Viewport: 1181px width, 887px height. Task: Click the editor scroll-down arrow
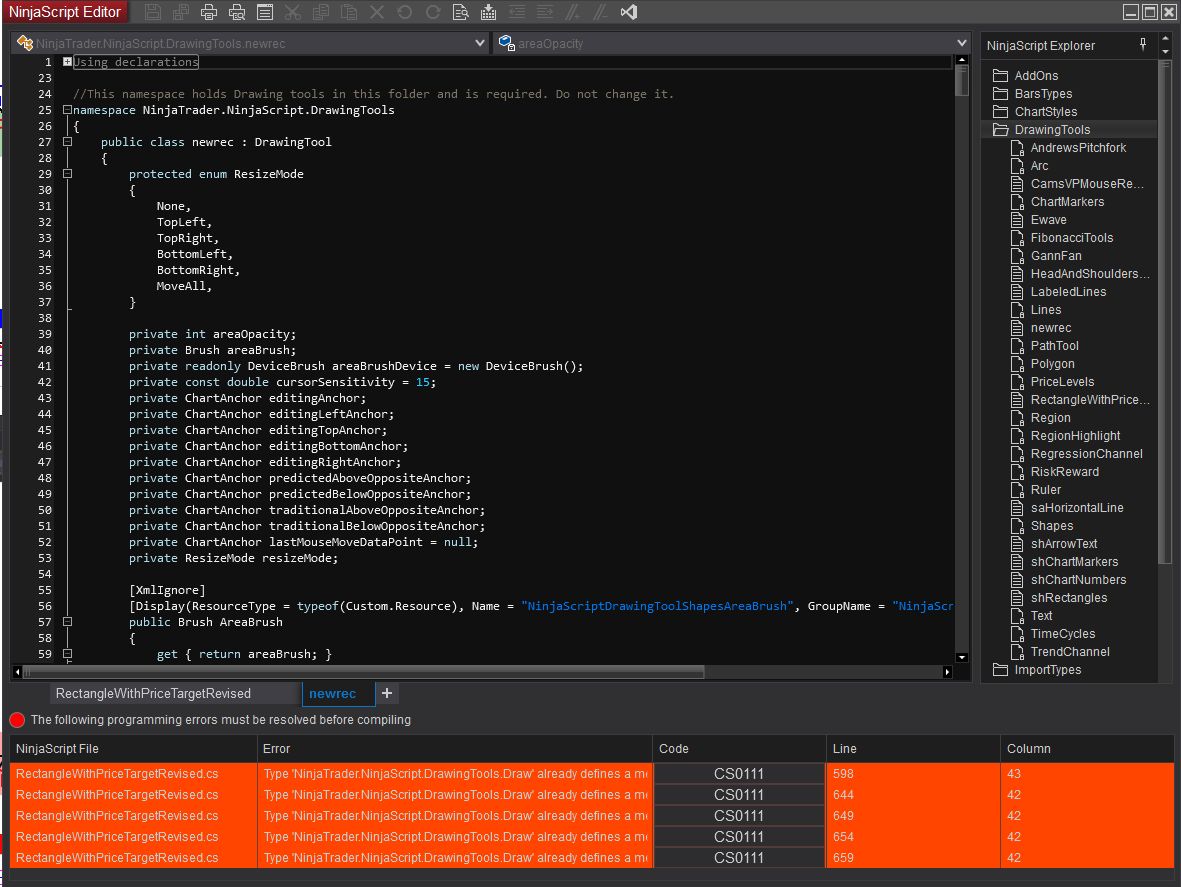(x=962, y=657)
